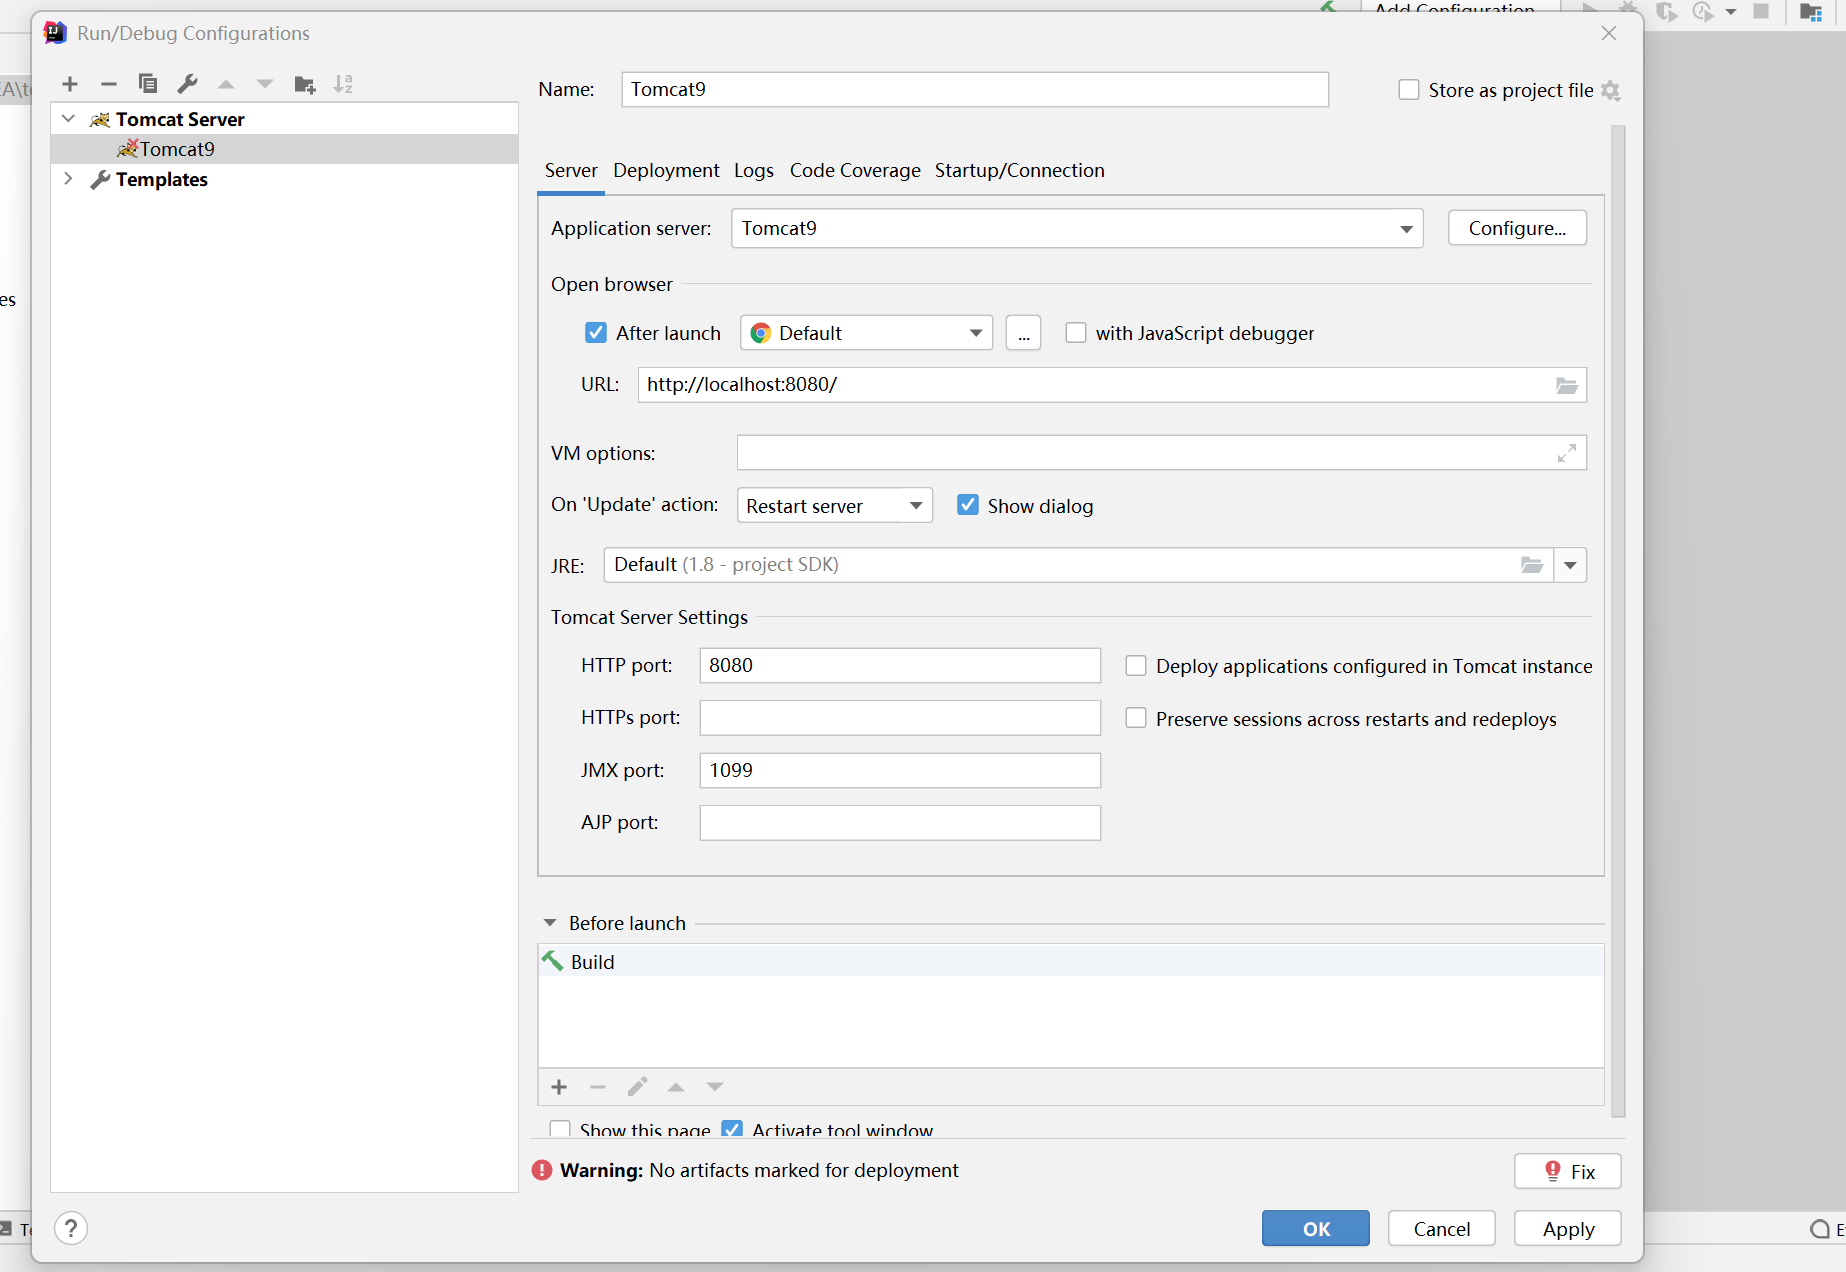Copy configuration using the duplicate icon
This screenshot has width=1846, height=1272.
pos(148,84)
